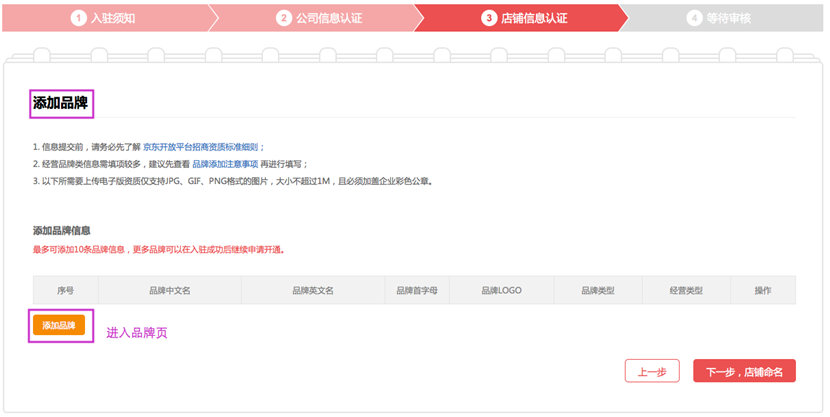Click the 经营类型 column header
This screenshot has width=830, height=417.
pyautogui.click(x=686, y=290)
